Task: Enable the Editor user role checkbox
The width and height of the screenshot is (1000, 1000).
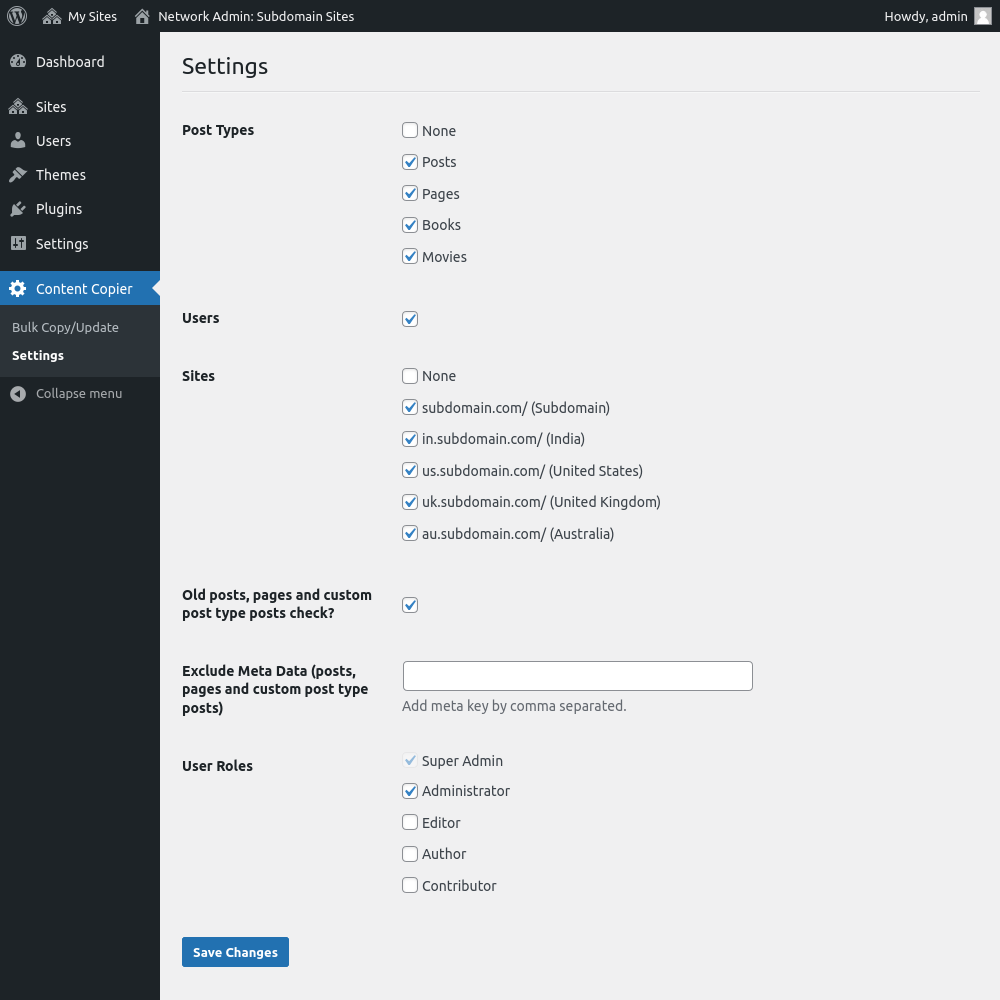Action: click(x=410, y=822)
